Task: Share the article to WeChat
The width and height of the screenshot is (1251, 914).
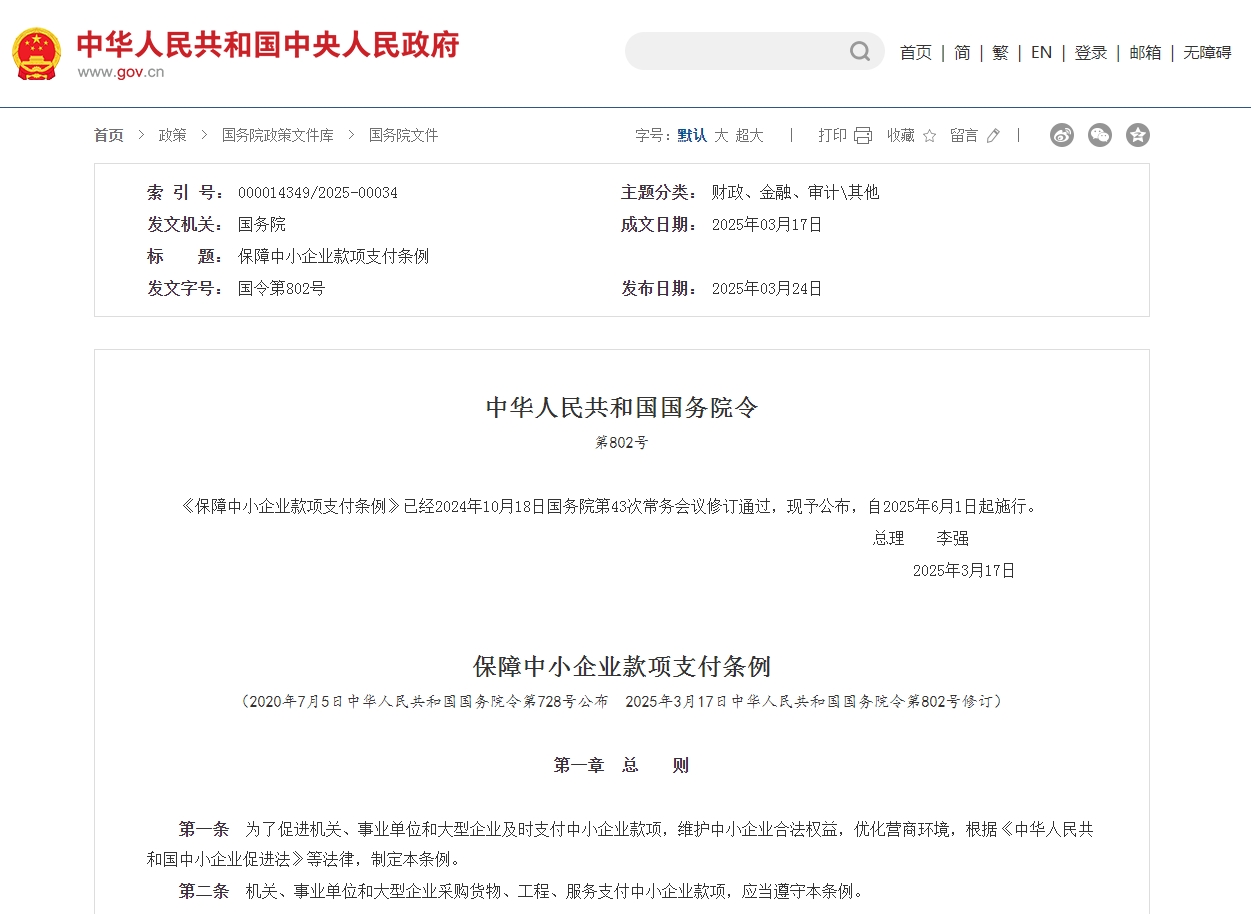Action: pos(1100,135)
